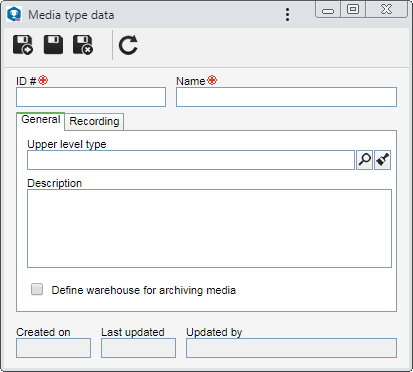Click inside the Upper level type field
413x372 pixels.
(191, 160)
